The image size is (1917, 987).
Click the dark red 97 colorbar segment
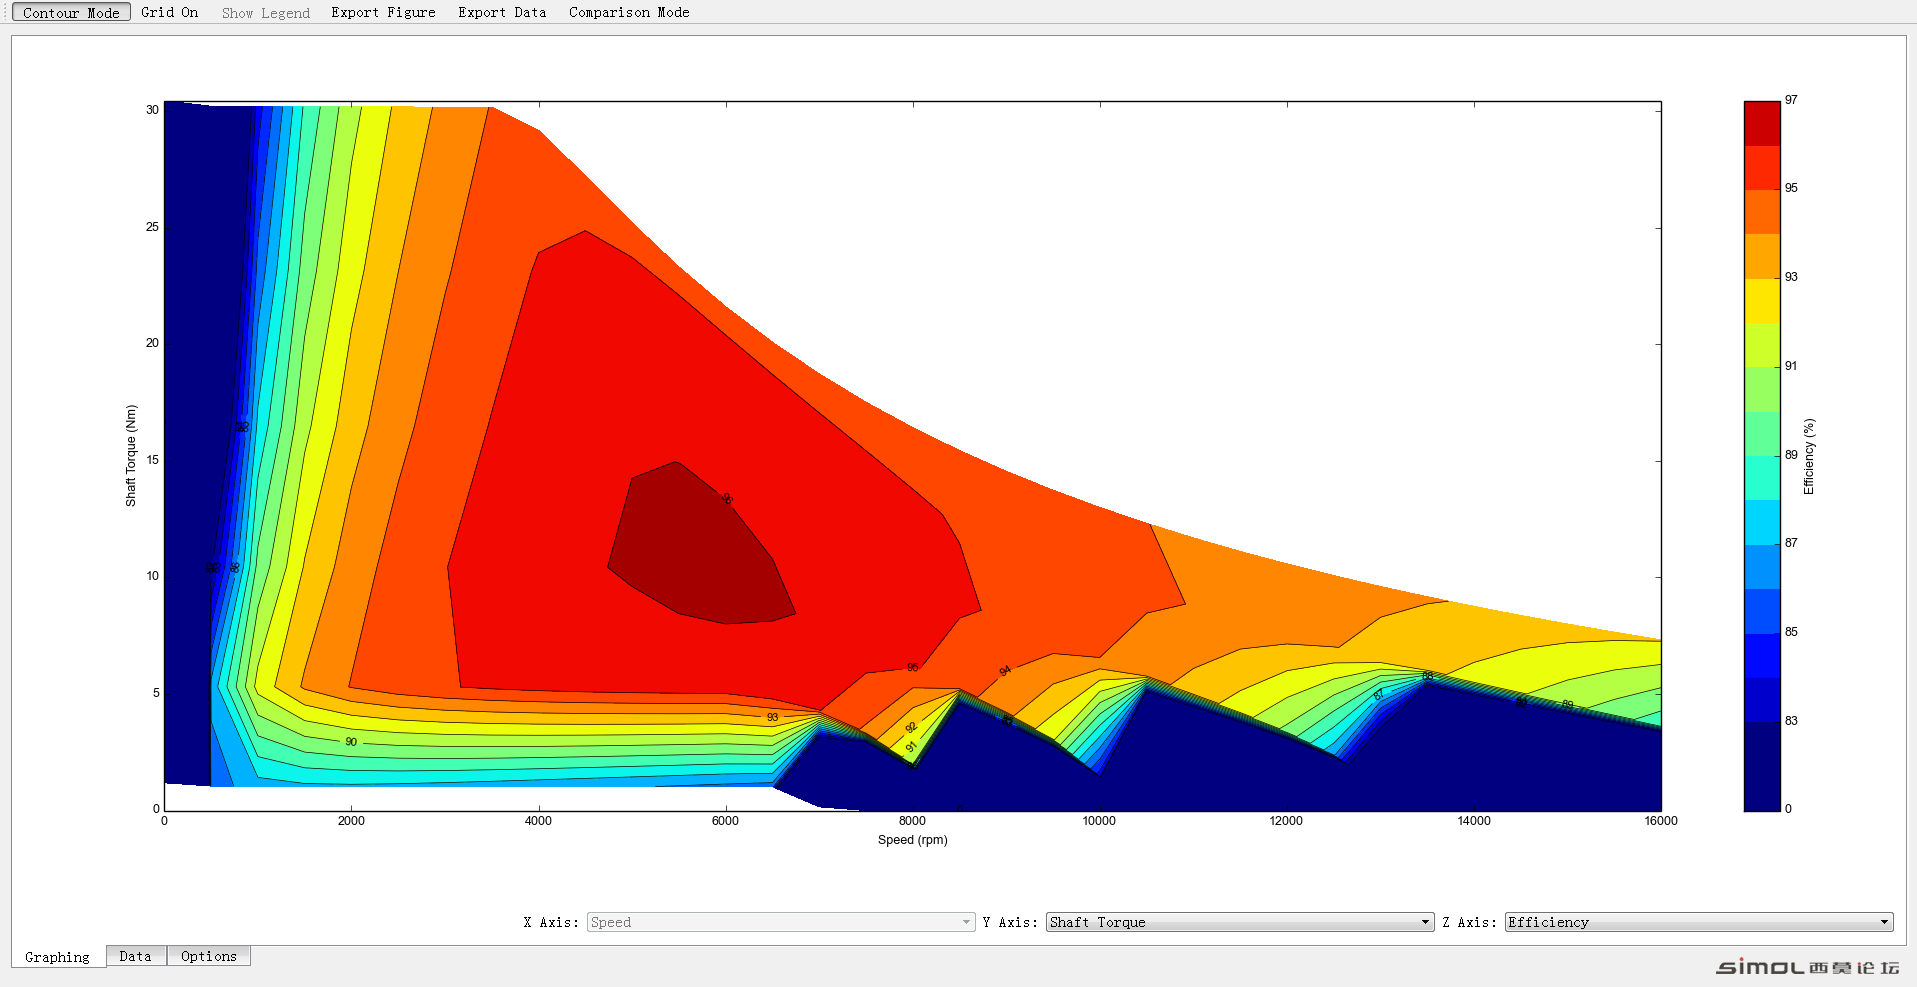1762,123
